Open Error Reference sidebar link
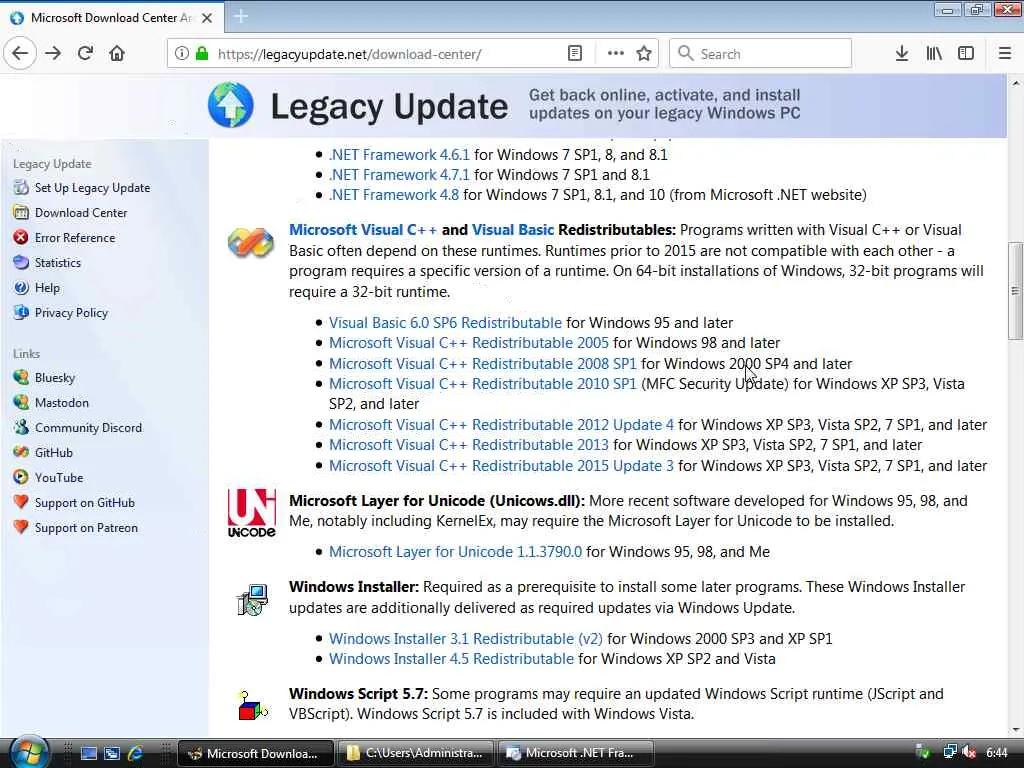1024x768 pixels. (75, 238)
